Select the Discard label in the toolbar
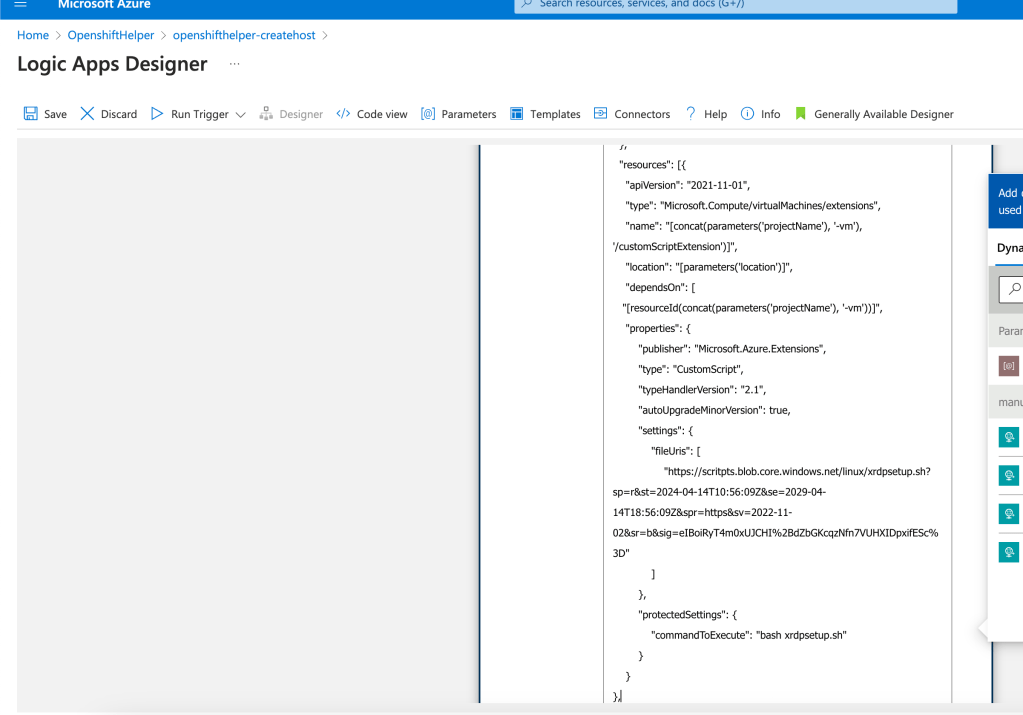Screen dimensions: 1023x715 coord(119,114)
